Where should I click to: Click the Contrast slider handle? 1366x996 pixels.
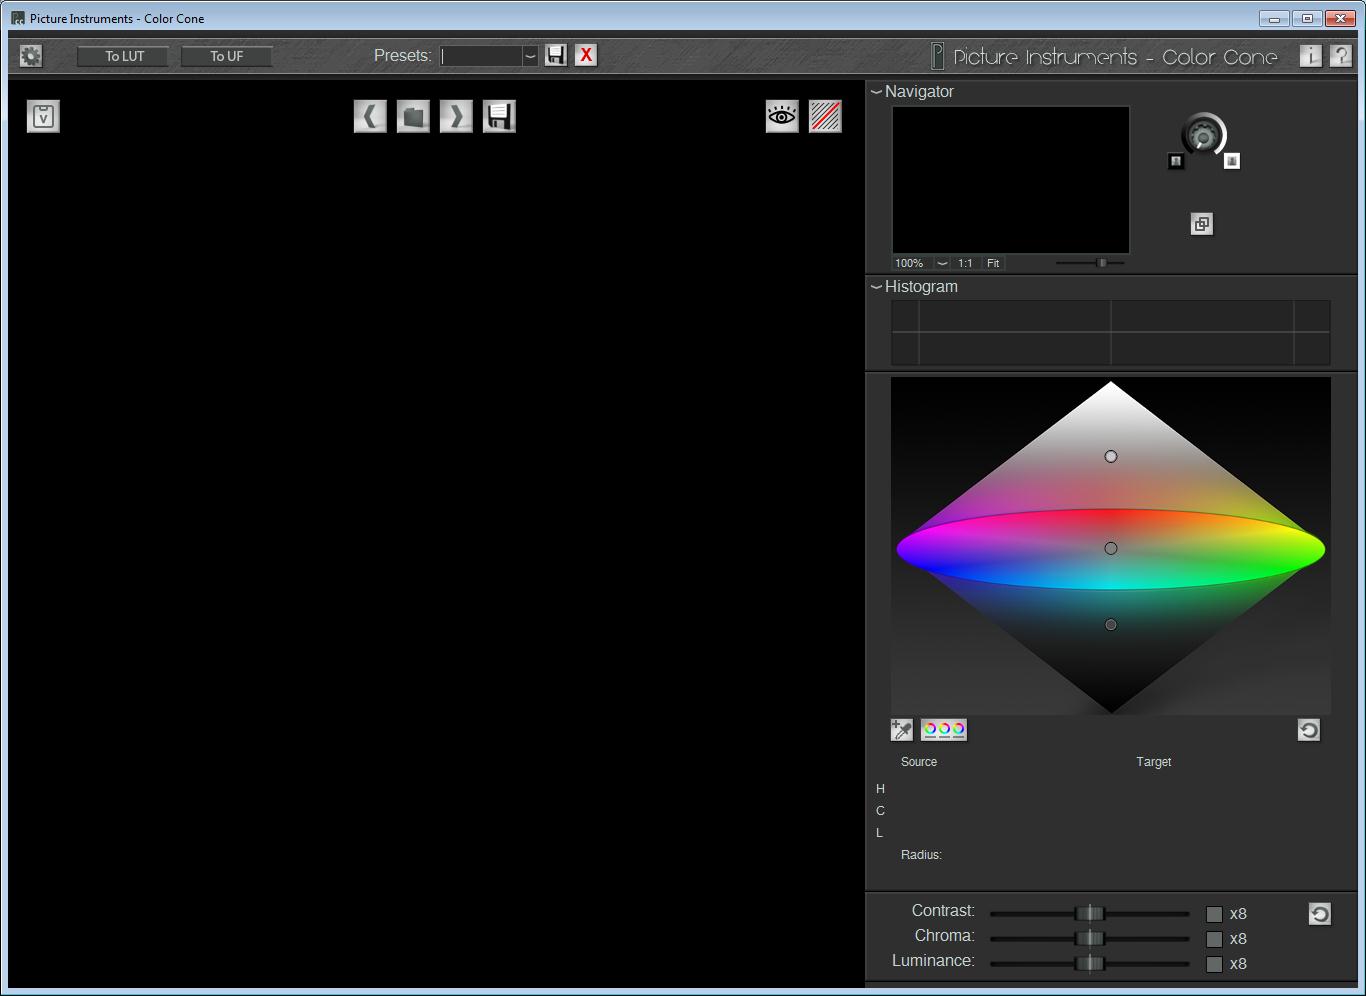[1090, 913]
